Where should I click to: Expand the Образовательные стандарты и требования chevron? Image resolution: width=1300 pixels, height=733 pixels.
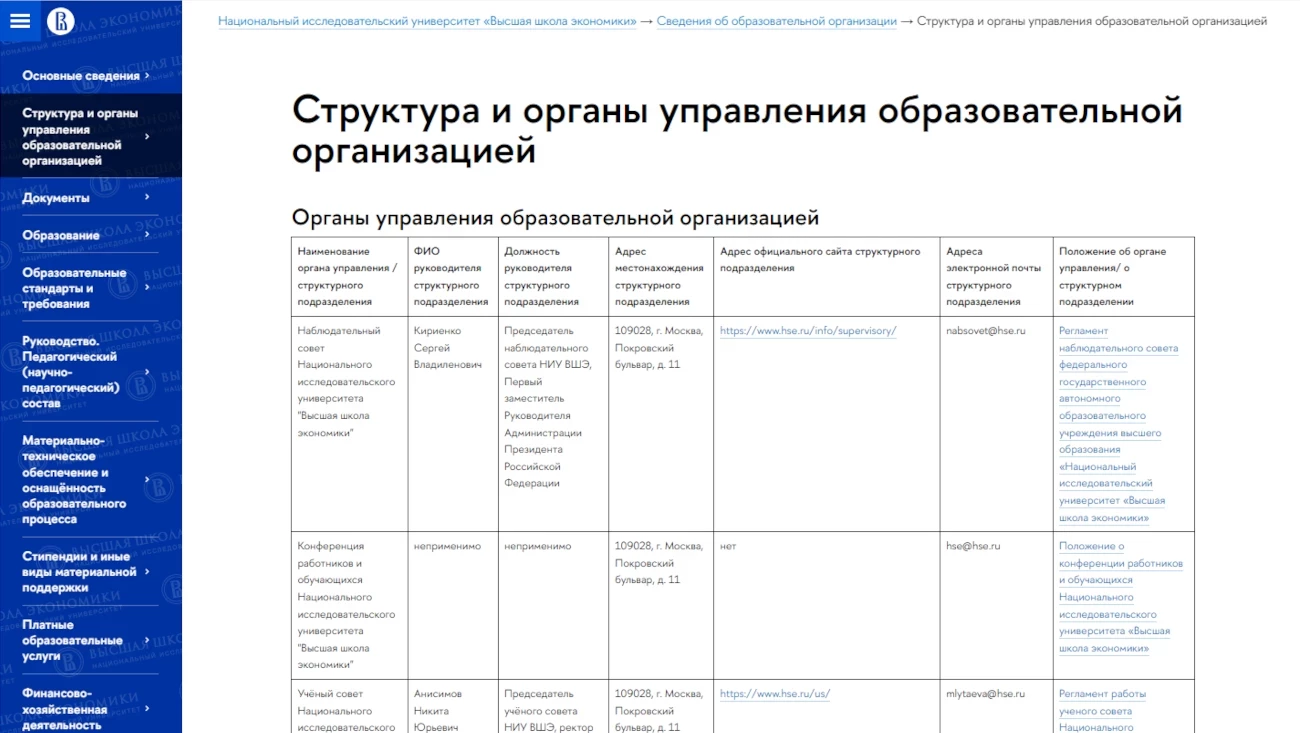[147, 288]
